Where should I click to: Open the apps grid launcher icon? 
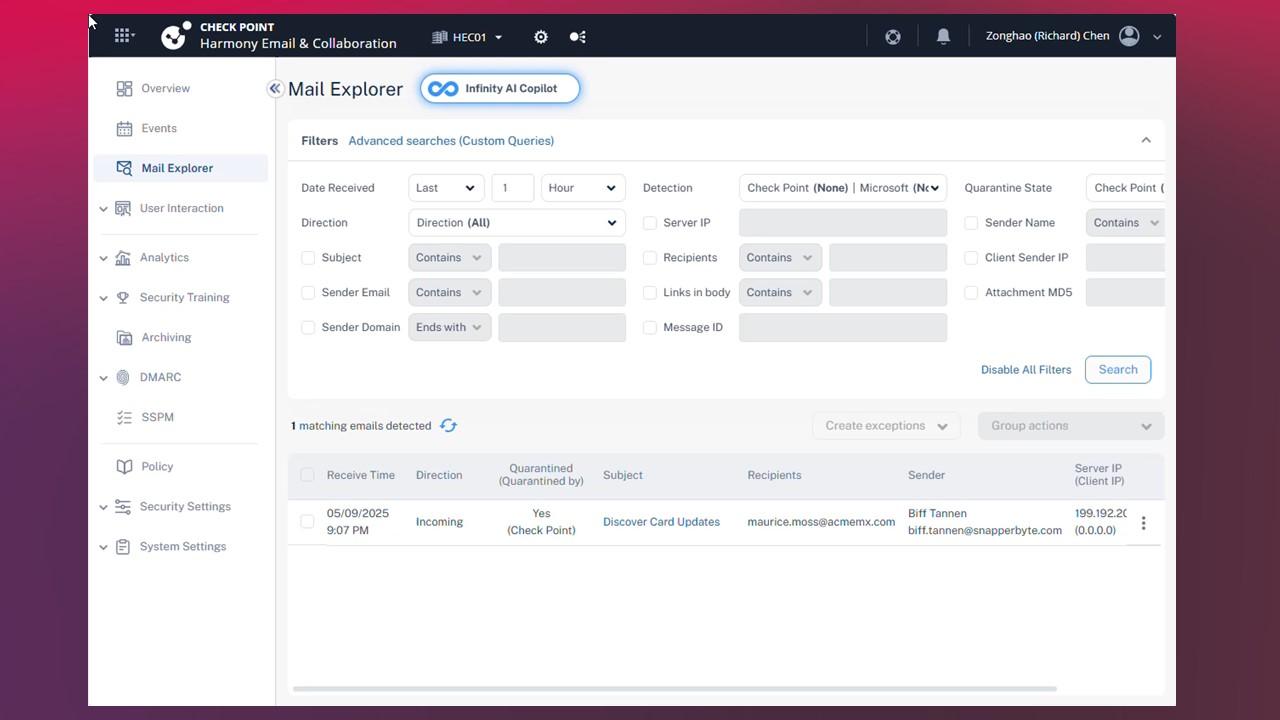tap(122, 36)
